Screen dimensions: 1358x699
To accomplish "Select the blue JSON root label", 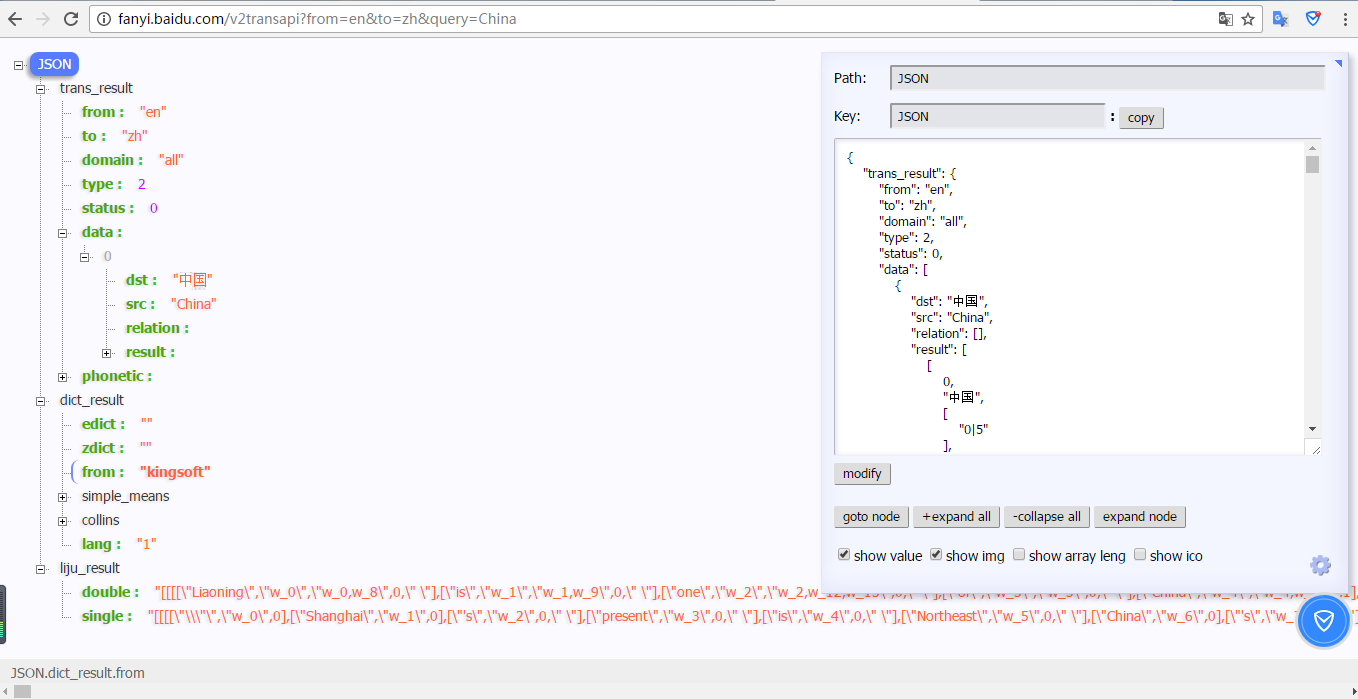I will (x=54, y=64).
